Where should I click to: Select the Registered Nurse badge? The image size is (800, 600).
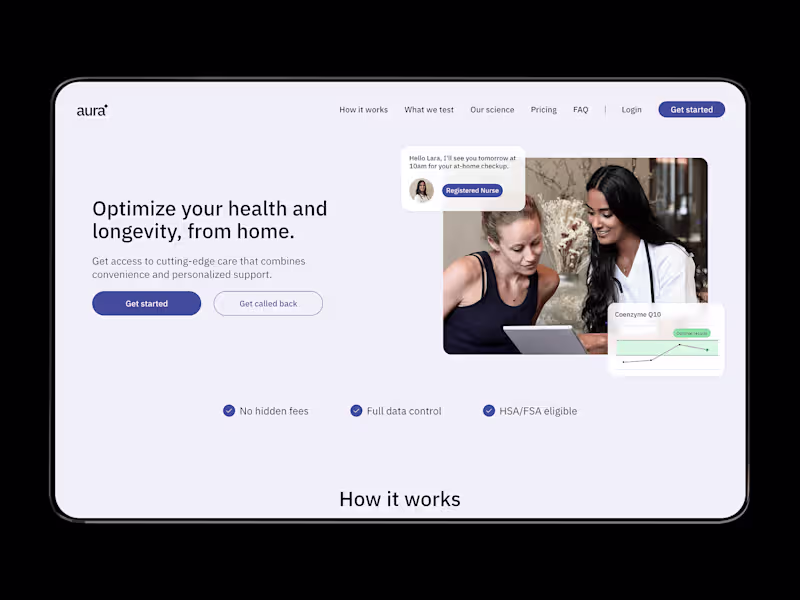point(472,190)
